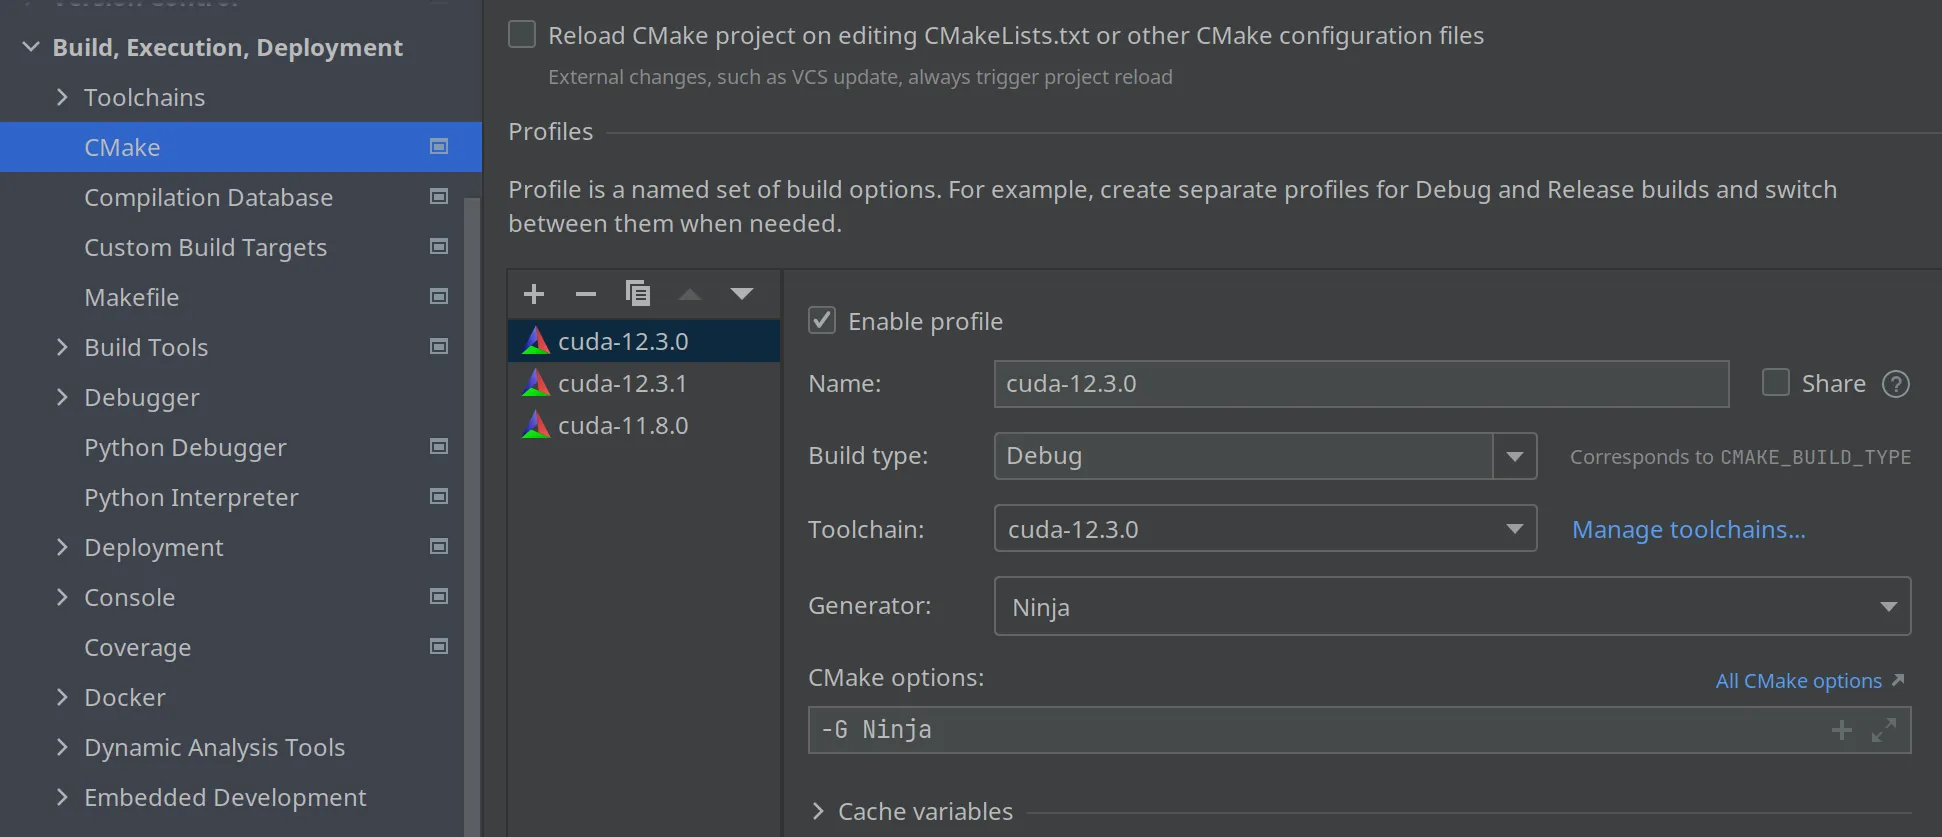Click the CMake icon beside cuda-12.3.0 profile
The height and width of the screenshot is (837, 1942).
click(x=537, y=341)
